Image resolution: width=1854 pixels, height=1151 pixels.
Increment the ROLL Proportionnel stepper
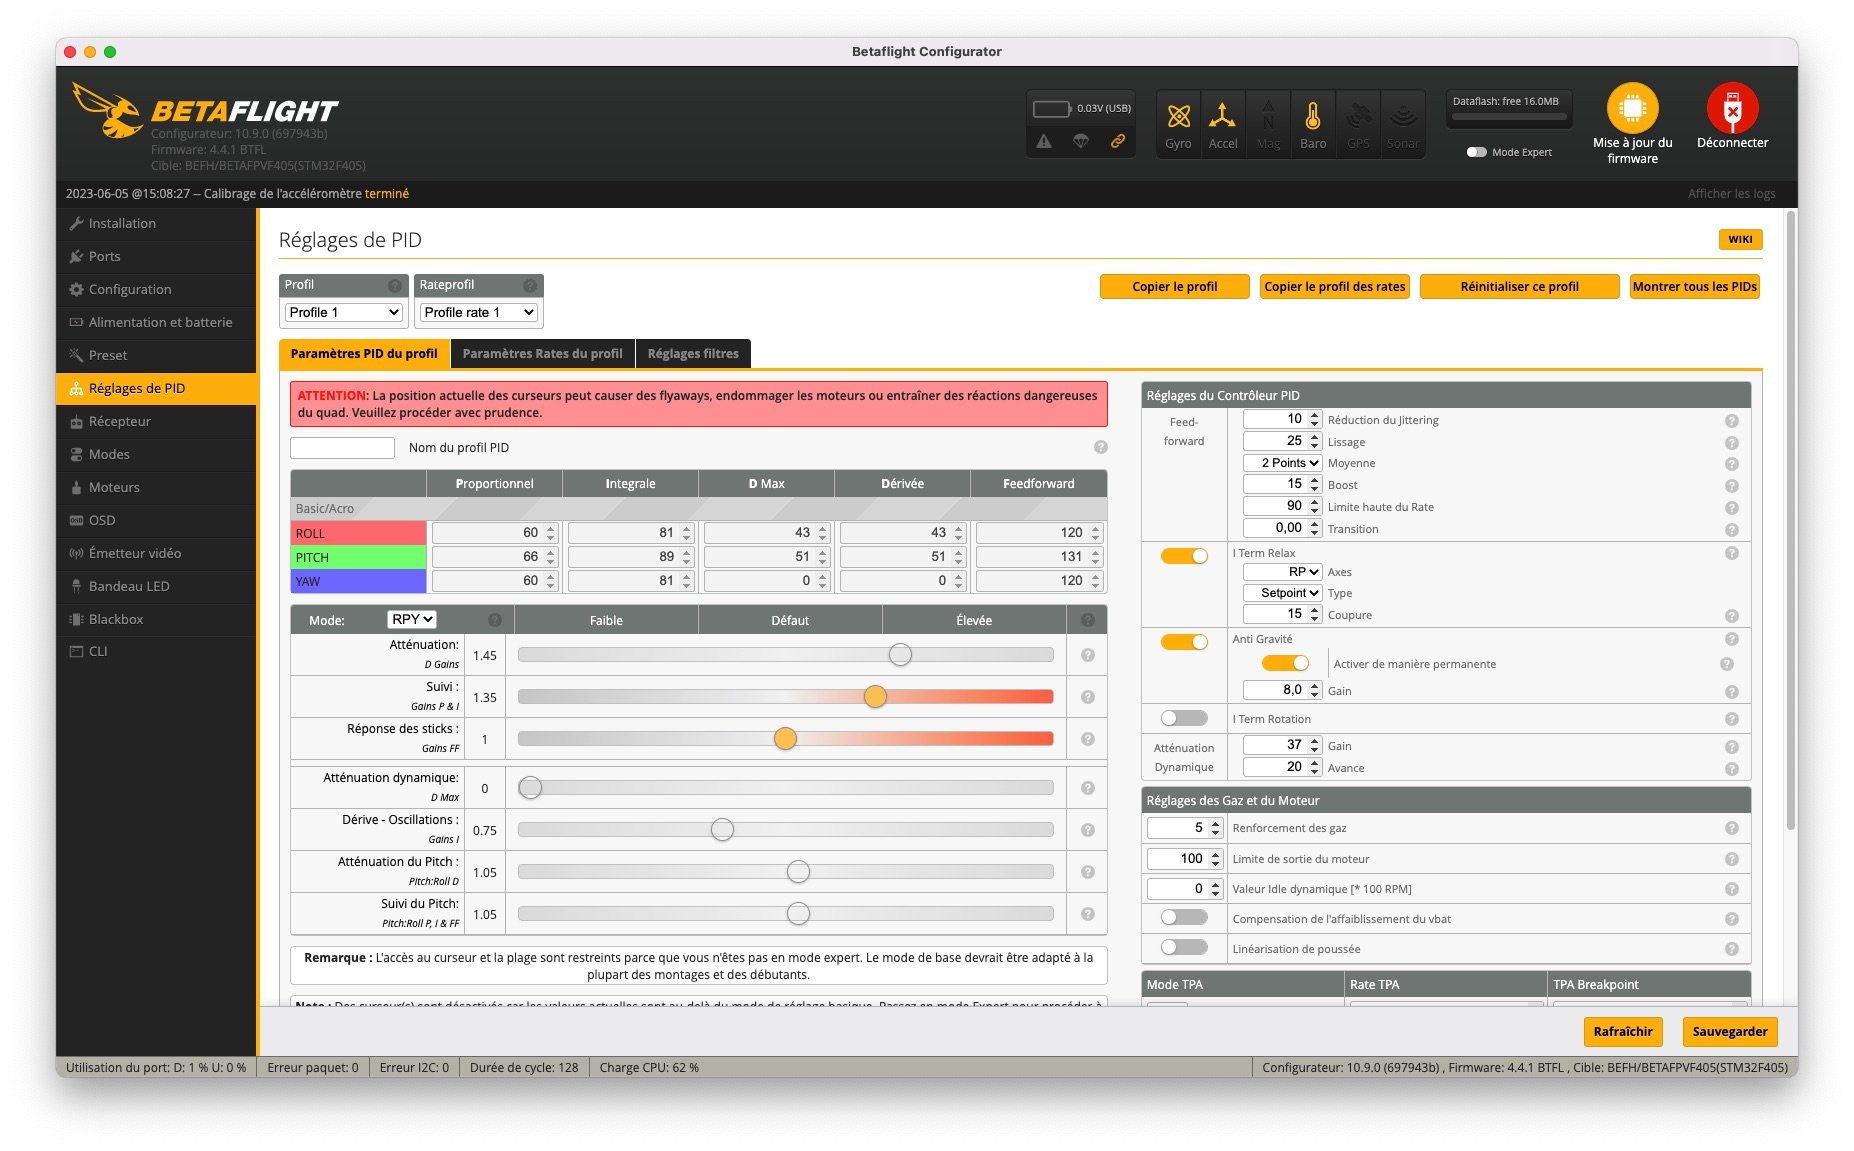pos(551,528)
